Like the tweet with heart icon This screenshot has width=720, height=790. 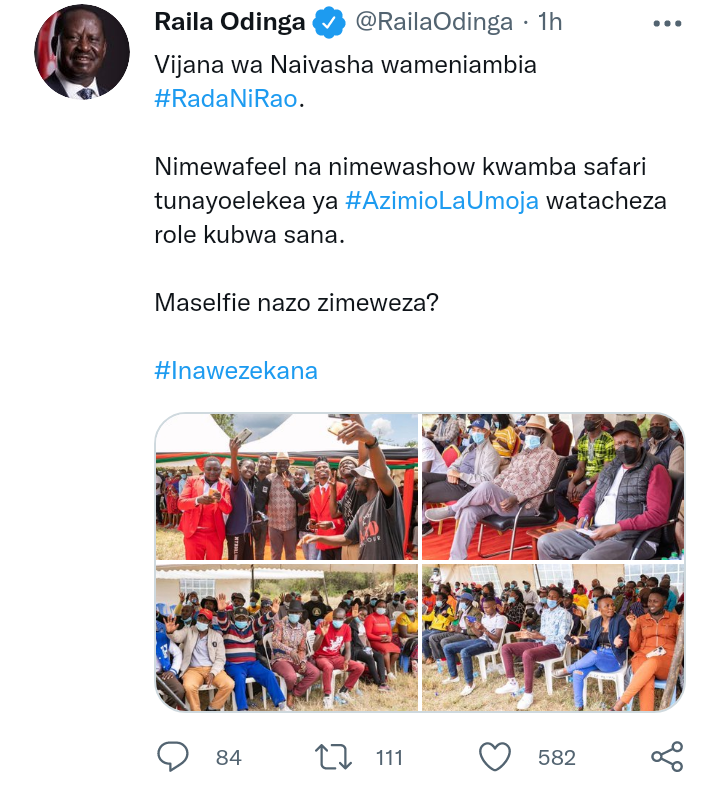coord(494,757)
